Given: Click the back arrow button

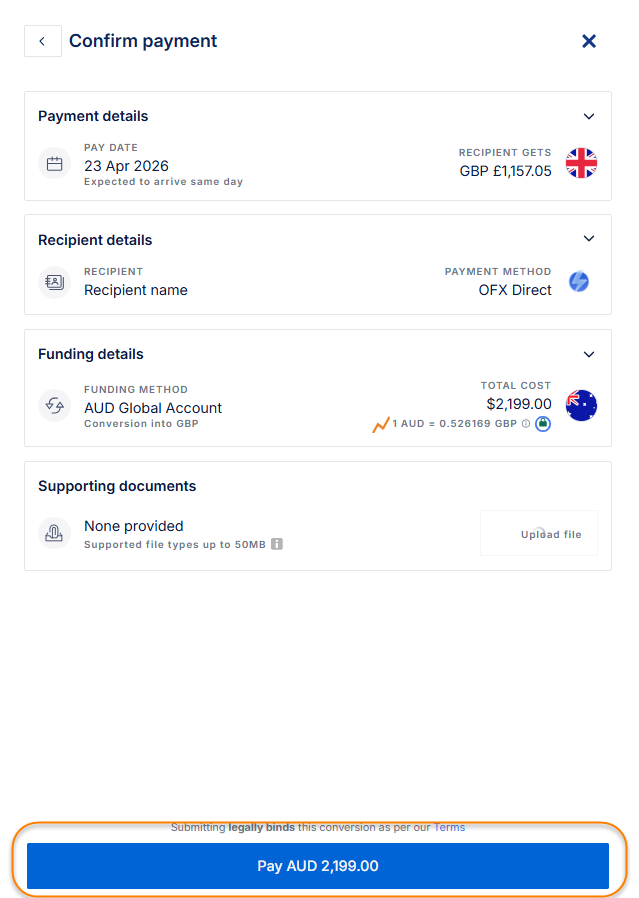Looking at the screenshot, I should click(42, 41).
